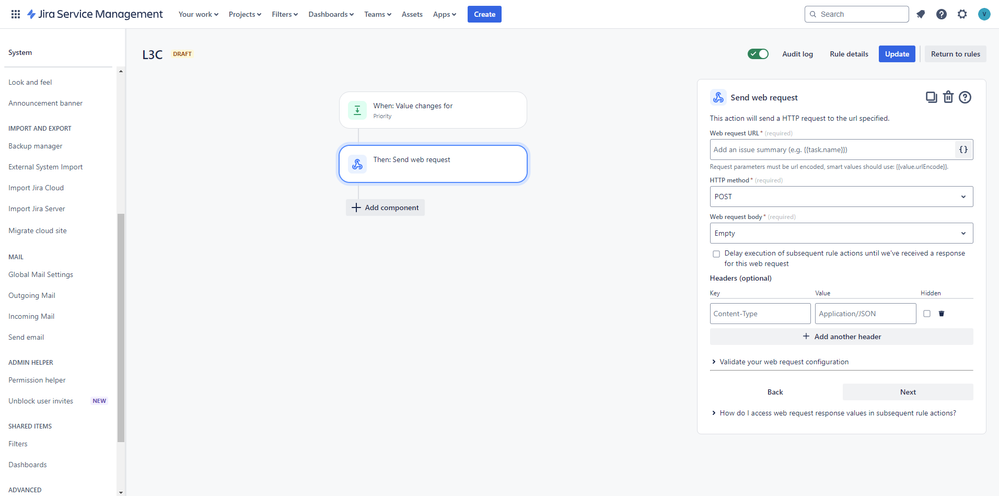Open Outgoing Mail settings
This screenshot has height=496, width=999.
[32, 295]
